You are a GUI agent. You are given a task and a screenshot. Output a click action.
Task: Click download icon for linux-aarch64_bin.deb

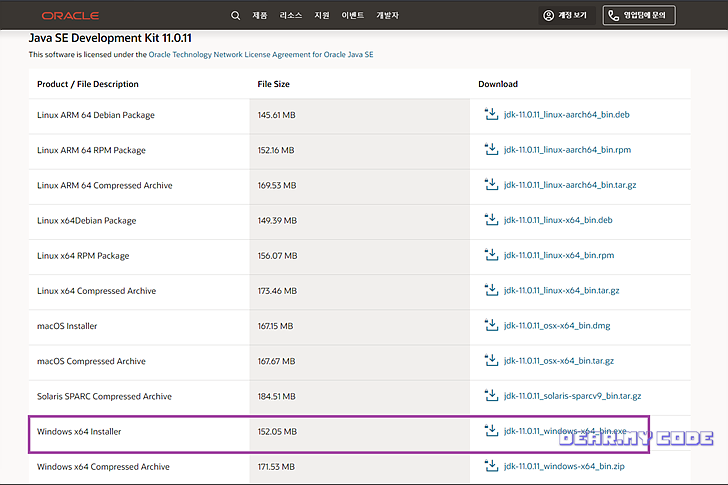tap(491, 114)
